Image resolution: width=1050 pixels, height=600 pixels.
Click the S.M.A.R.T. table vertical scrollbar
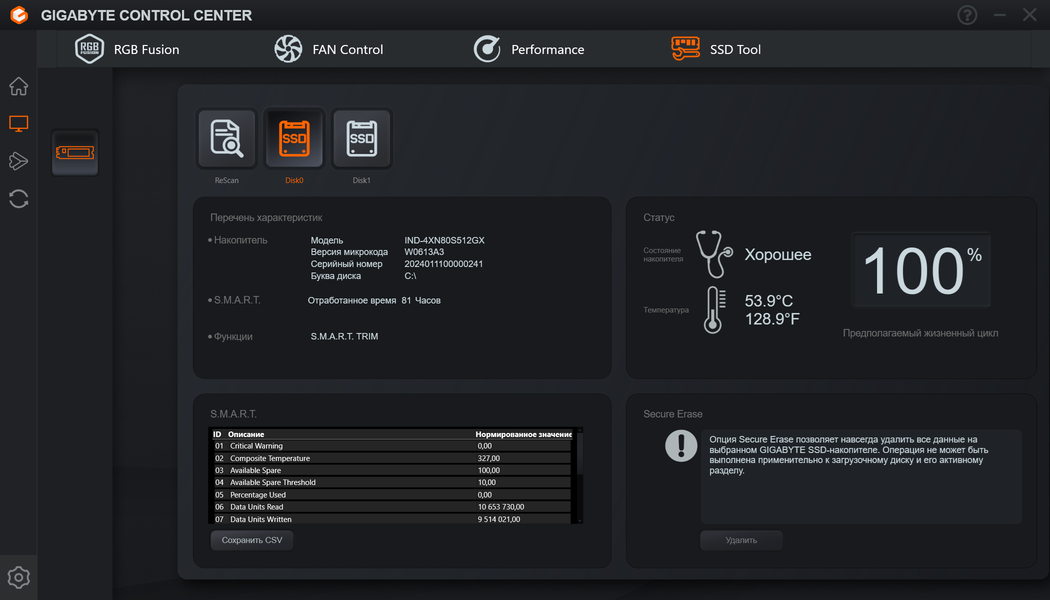click(580, 475)
